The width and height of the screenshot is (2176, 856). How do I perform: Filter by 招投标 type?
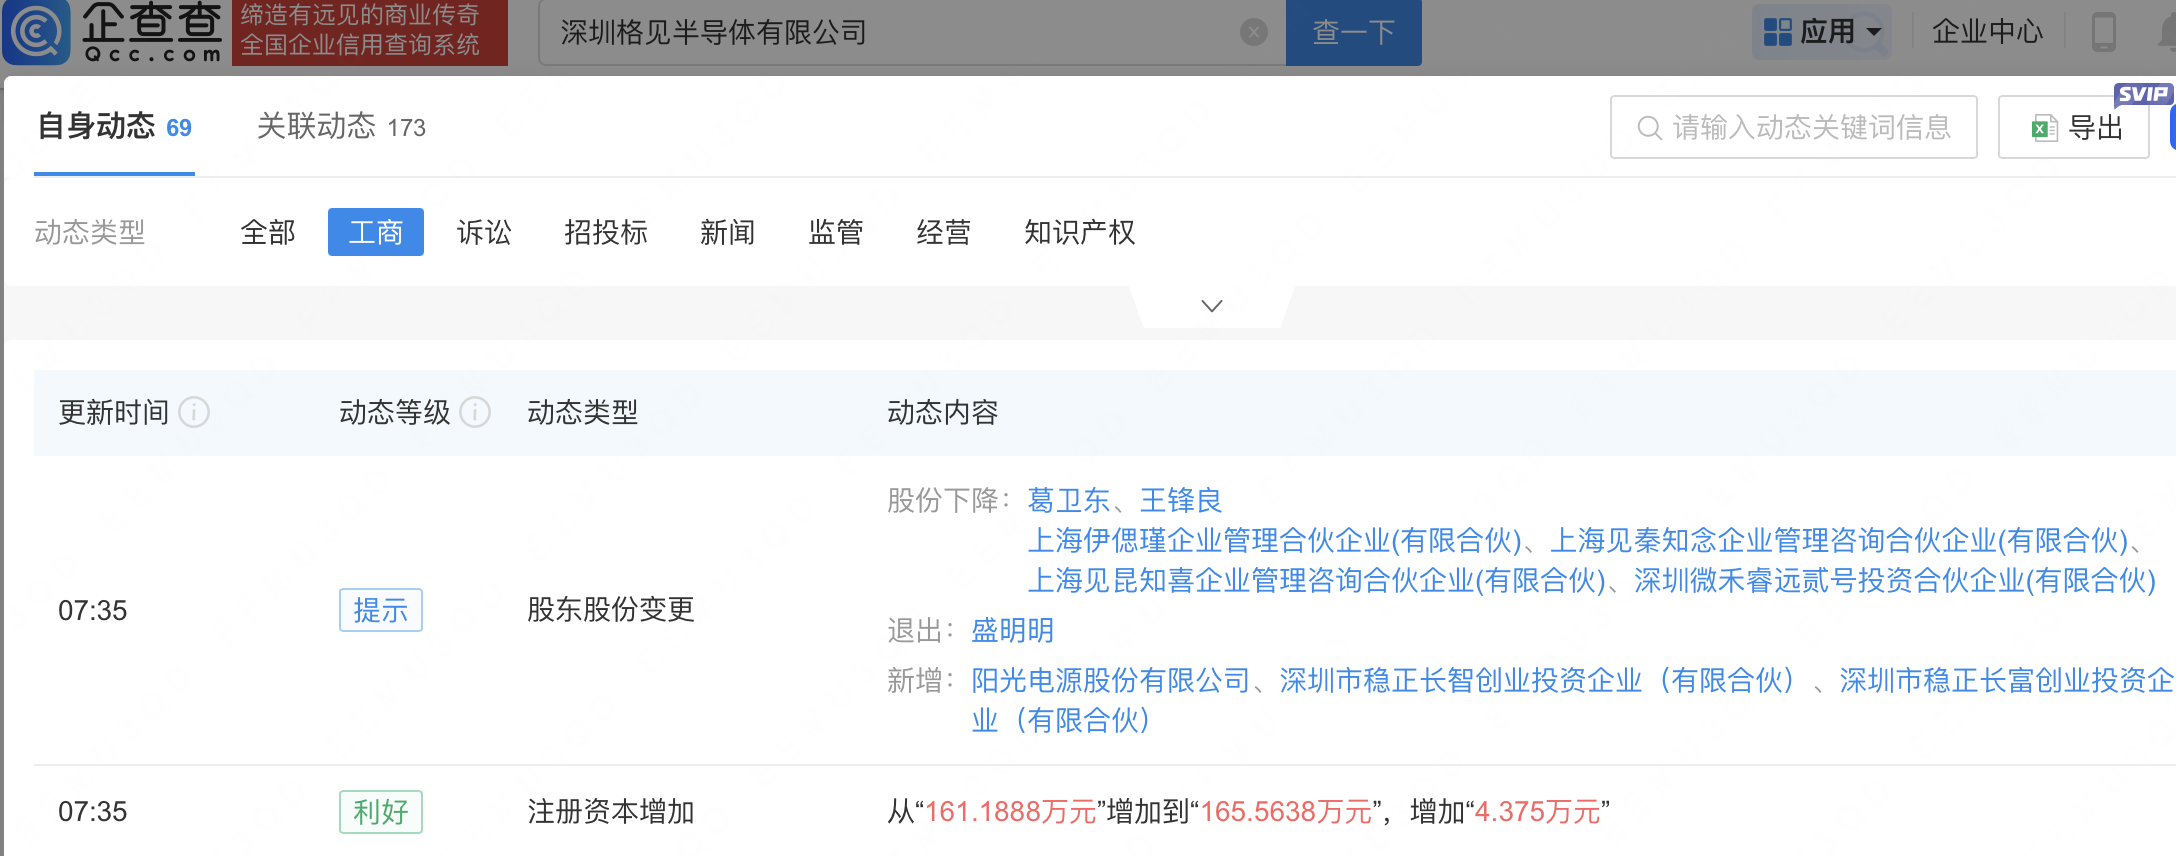point(606,233)
